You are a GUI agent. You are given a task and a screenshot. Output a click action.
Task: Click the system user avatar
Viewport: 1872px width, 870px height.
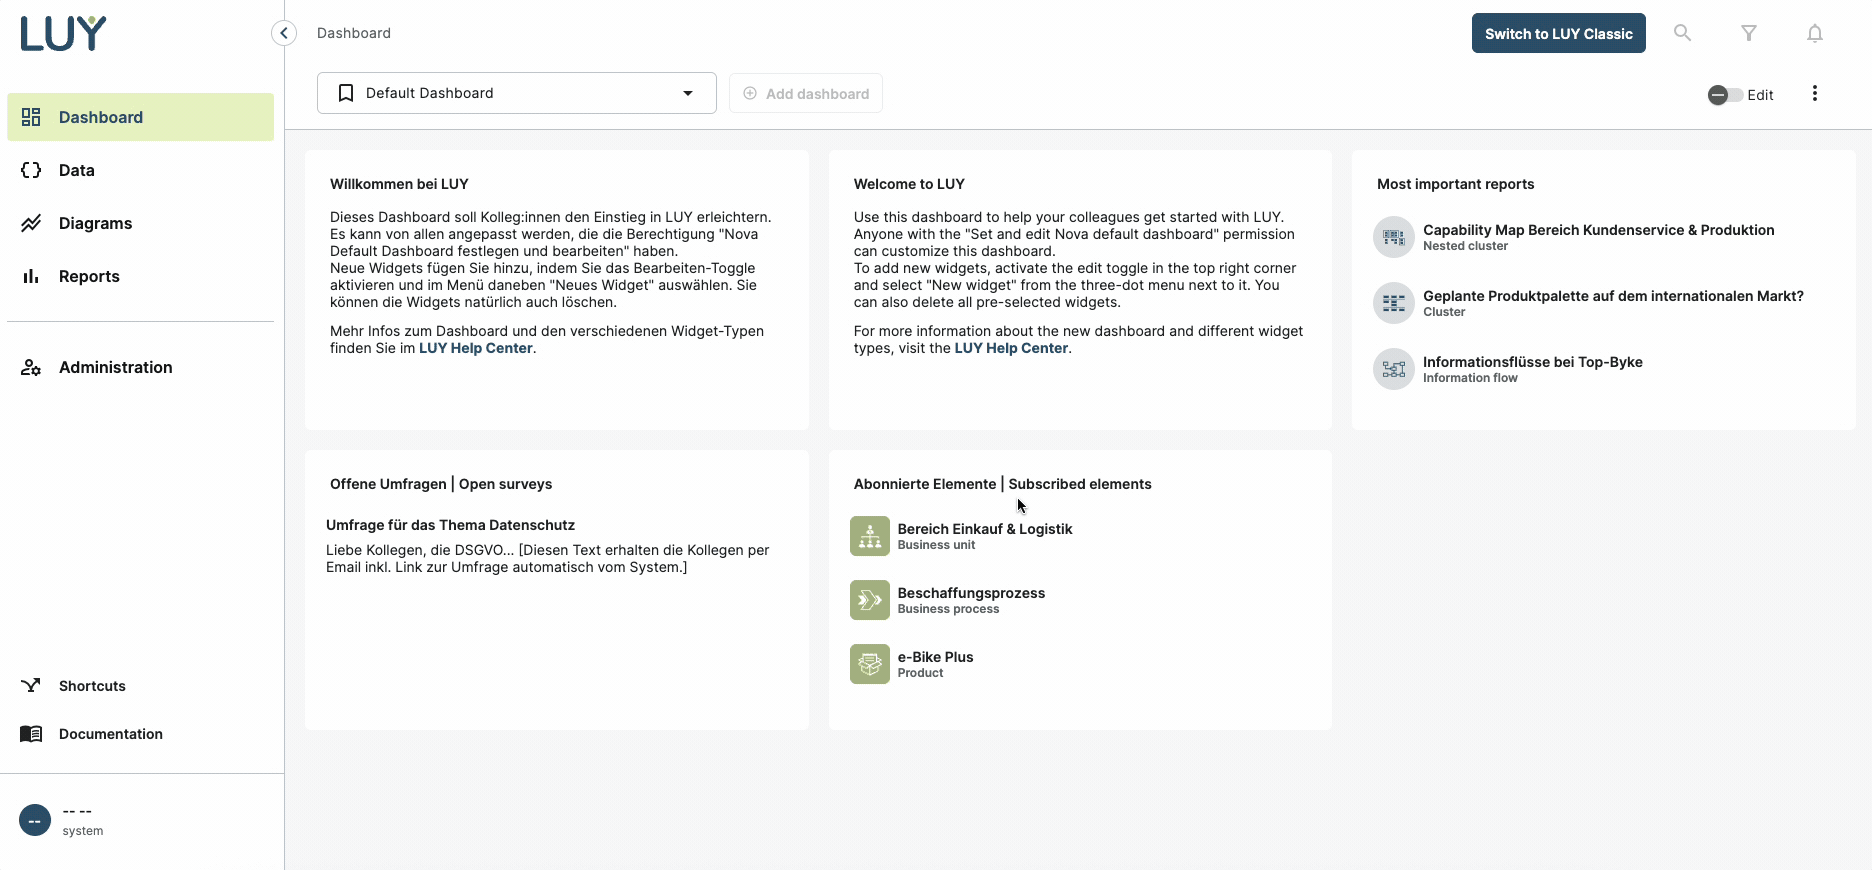click(x=35, y=820)
